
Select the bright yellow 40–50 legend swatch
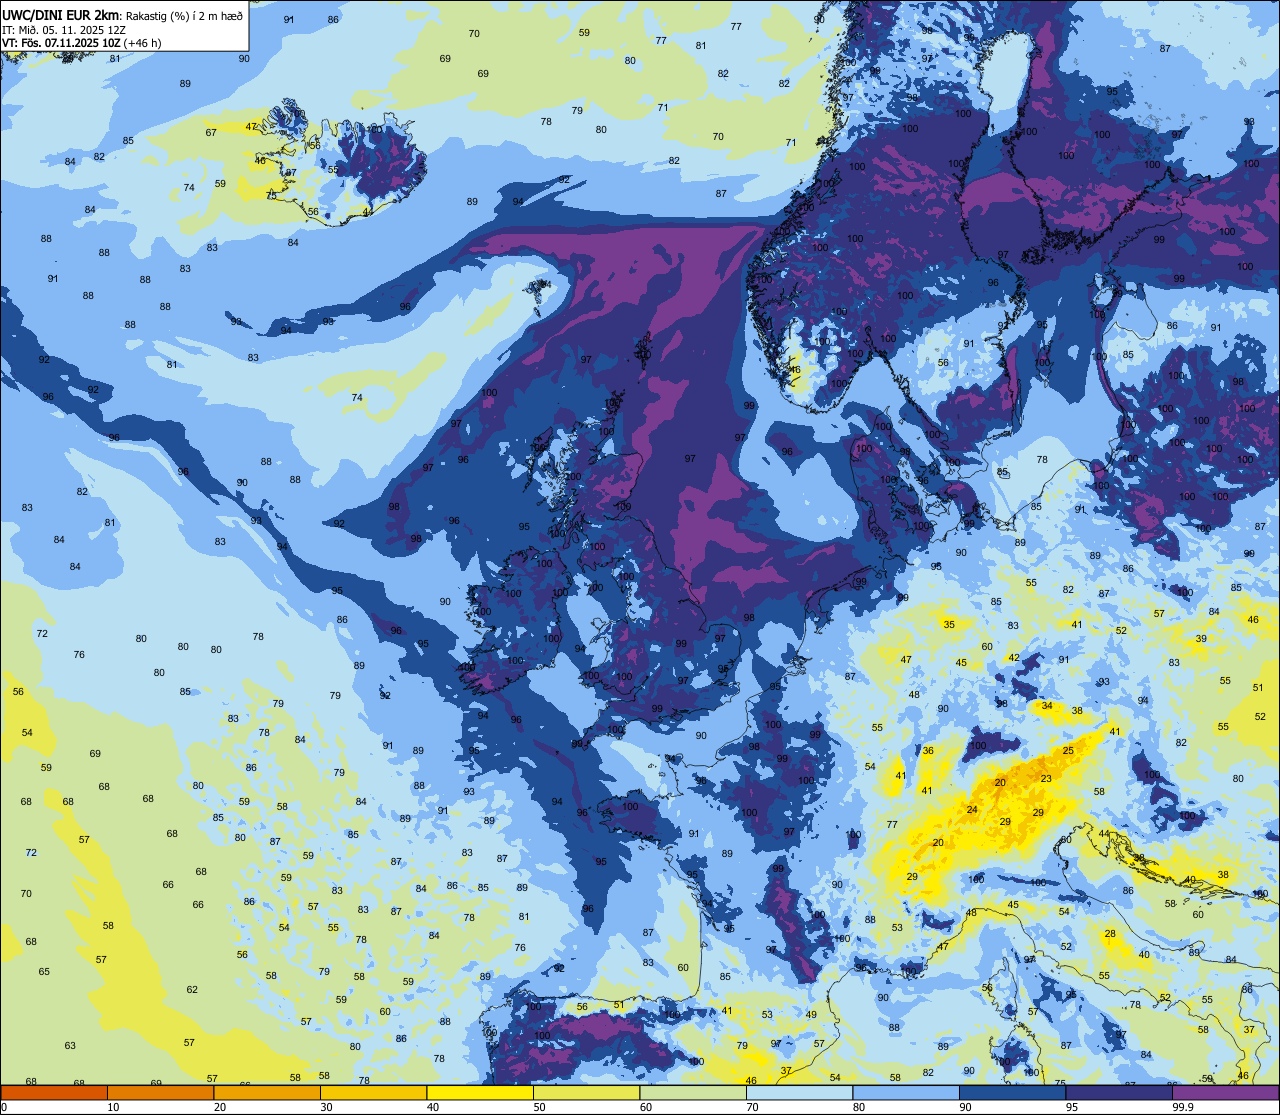[x=480, y=1093]
